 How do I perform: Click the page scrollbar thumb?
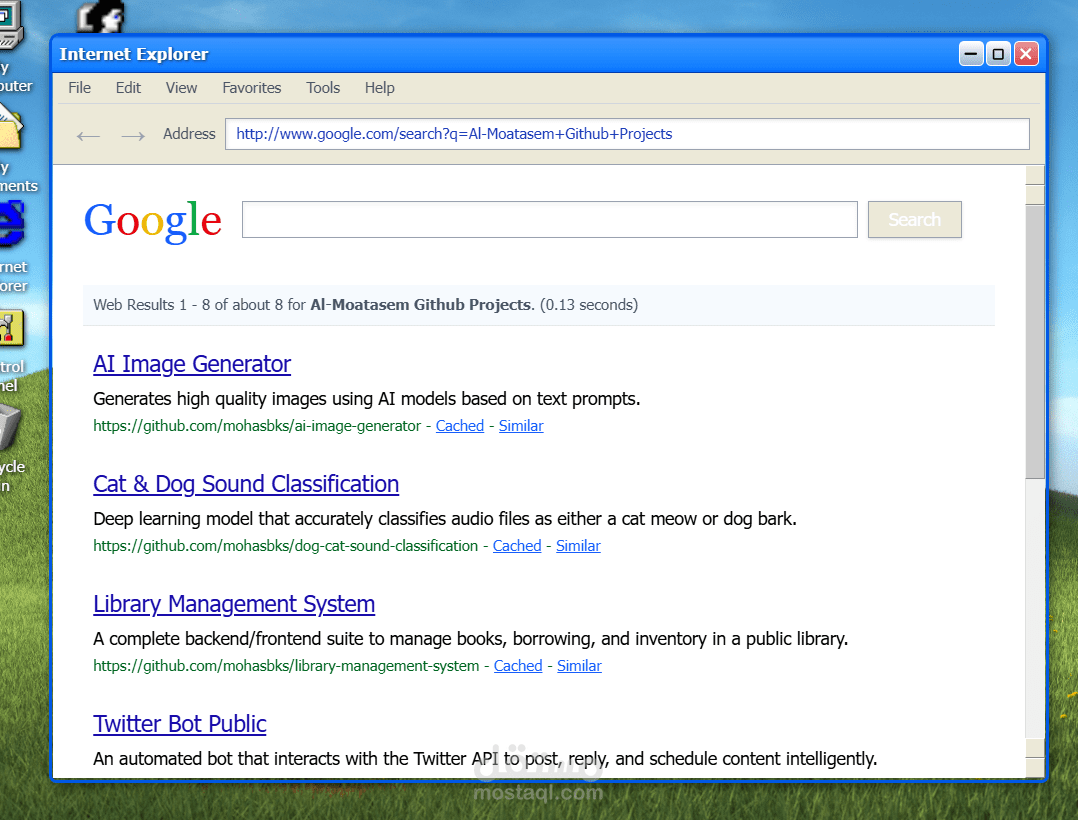[x=1035, y=341]
